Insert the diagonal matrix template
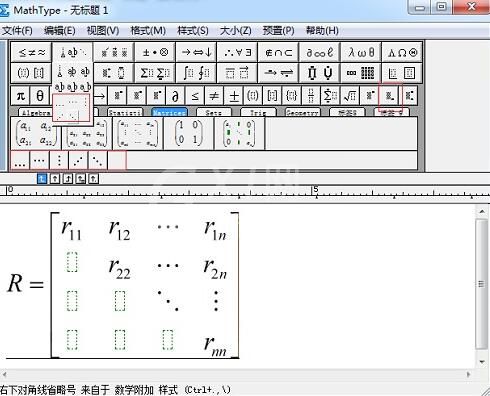The image size is (490, 396). point(239,133)
